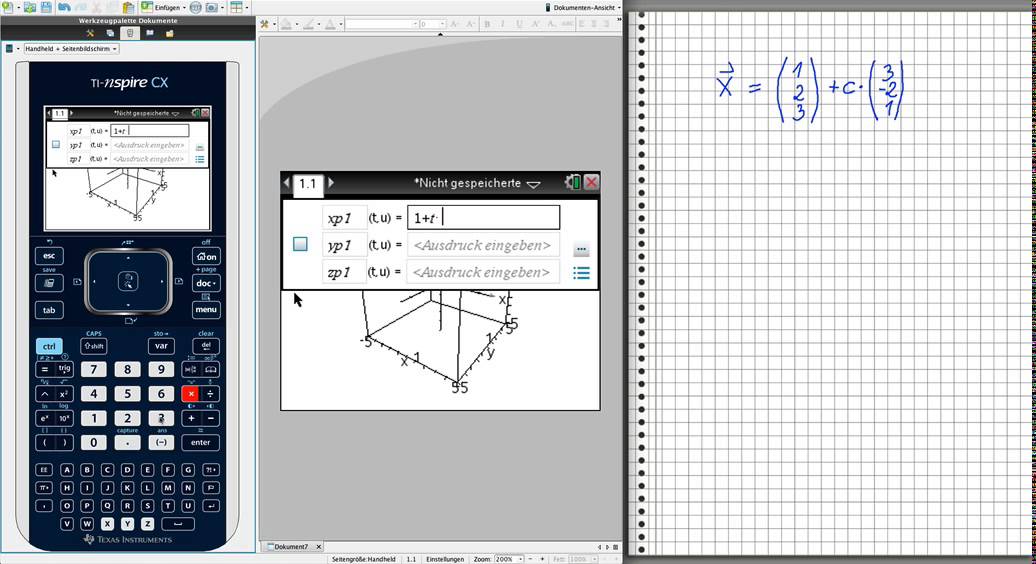Click the zp1 expression input field
Screen dimensions: 1036x564
483,272
